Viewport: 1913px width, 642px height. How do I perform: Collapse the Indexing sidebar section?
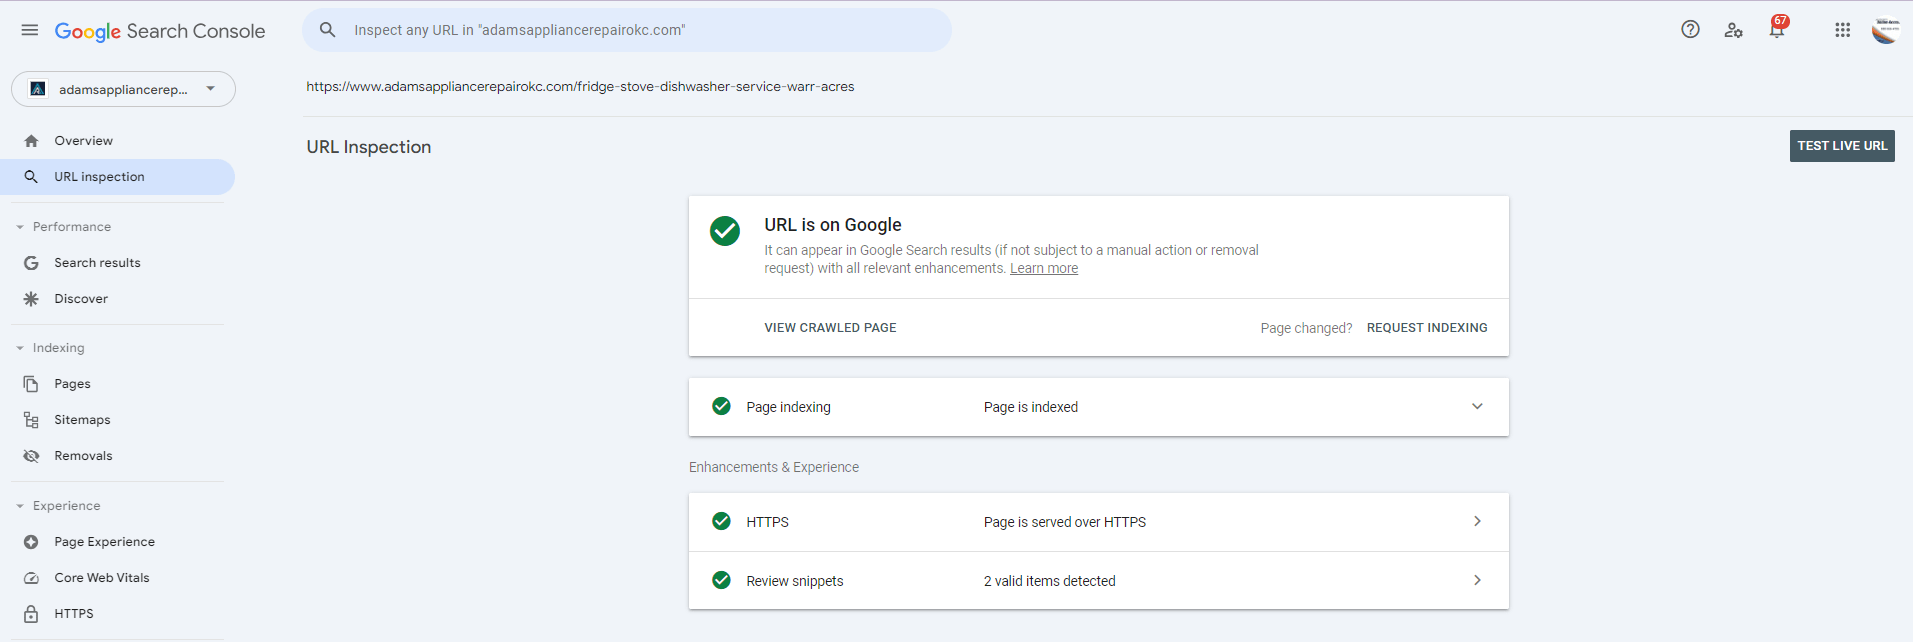(x=20, y=348)
